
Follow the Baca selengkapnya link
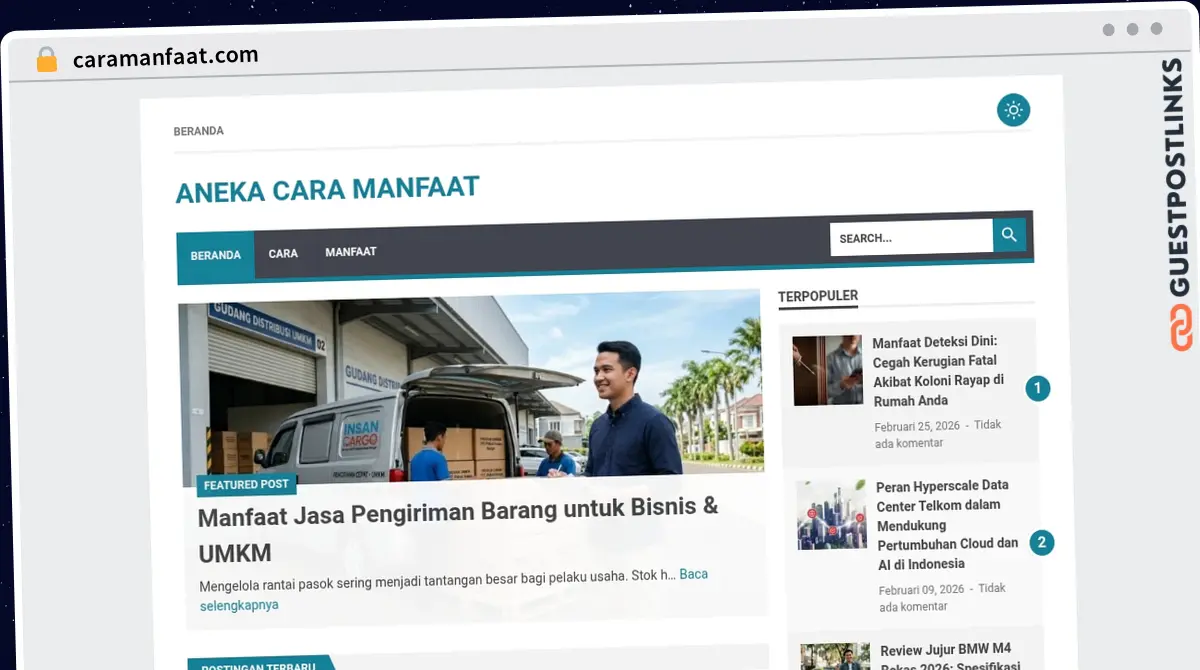[453, 589]
